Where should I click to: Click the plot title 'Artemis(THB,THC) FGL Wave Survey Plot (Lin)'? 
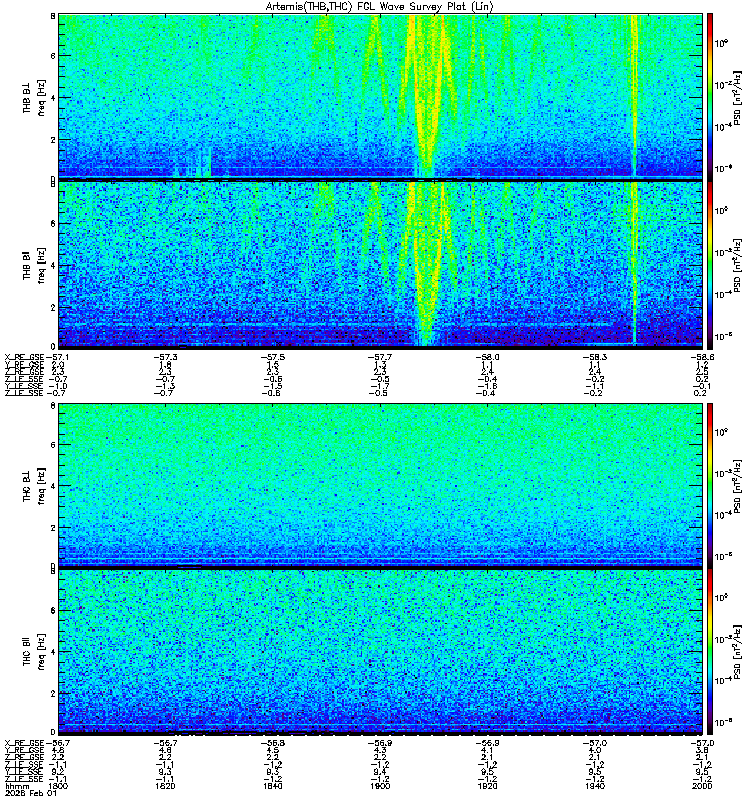tap(379, 7)
